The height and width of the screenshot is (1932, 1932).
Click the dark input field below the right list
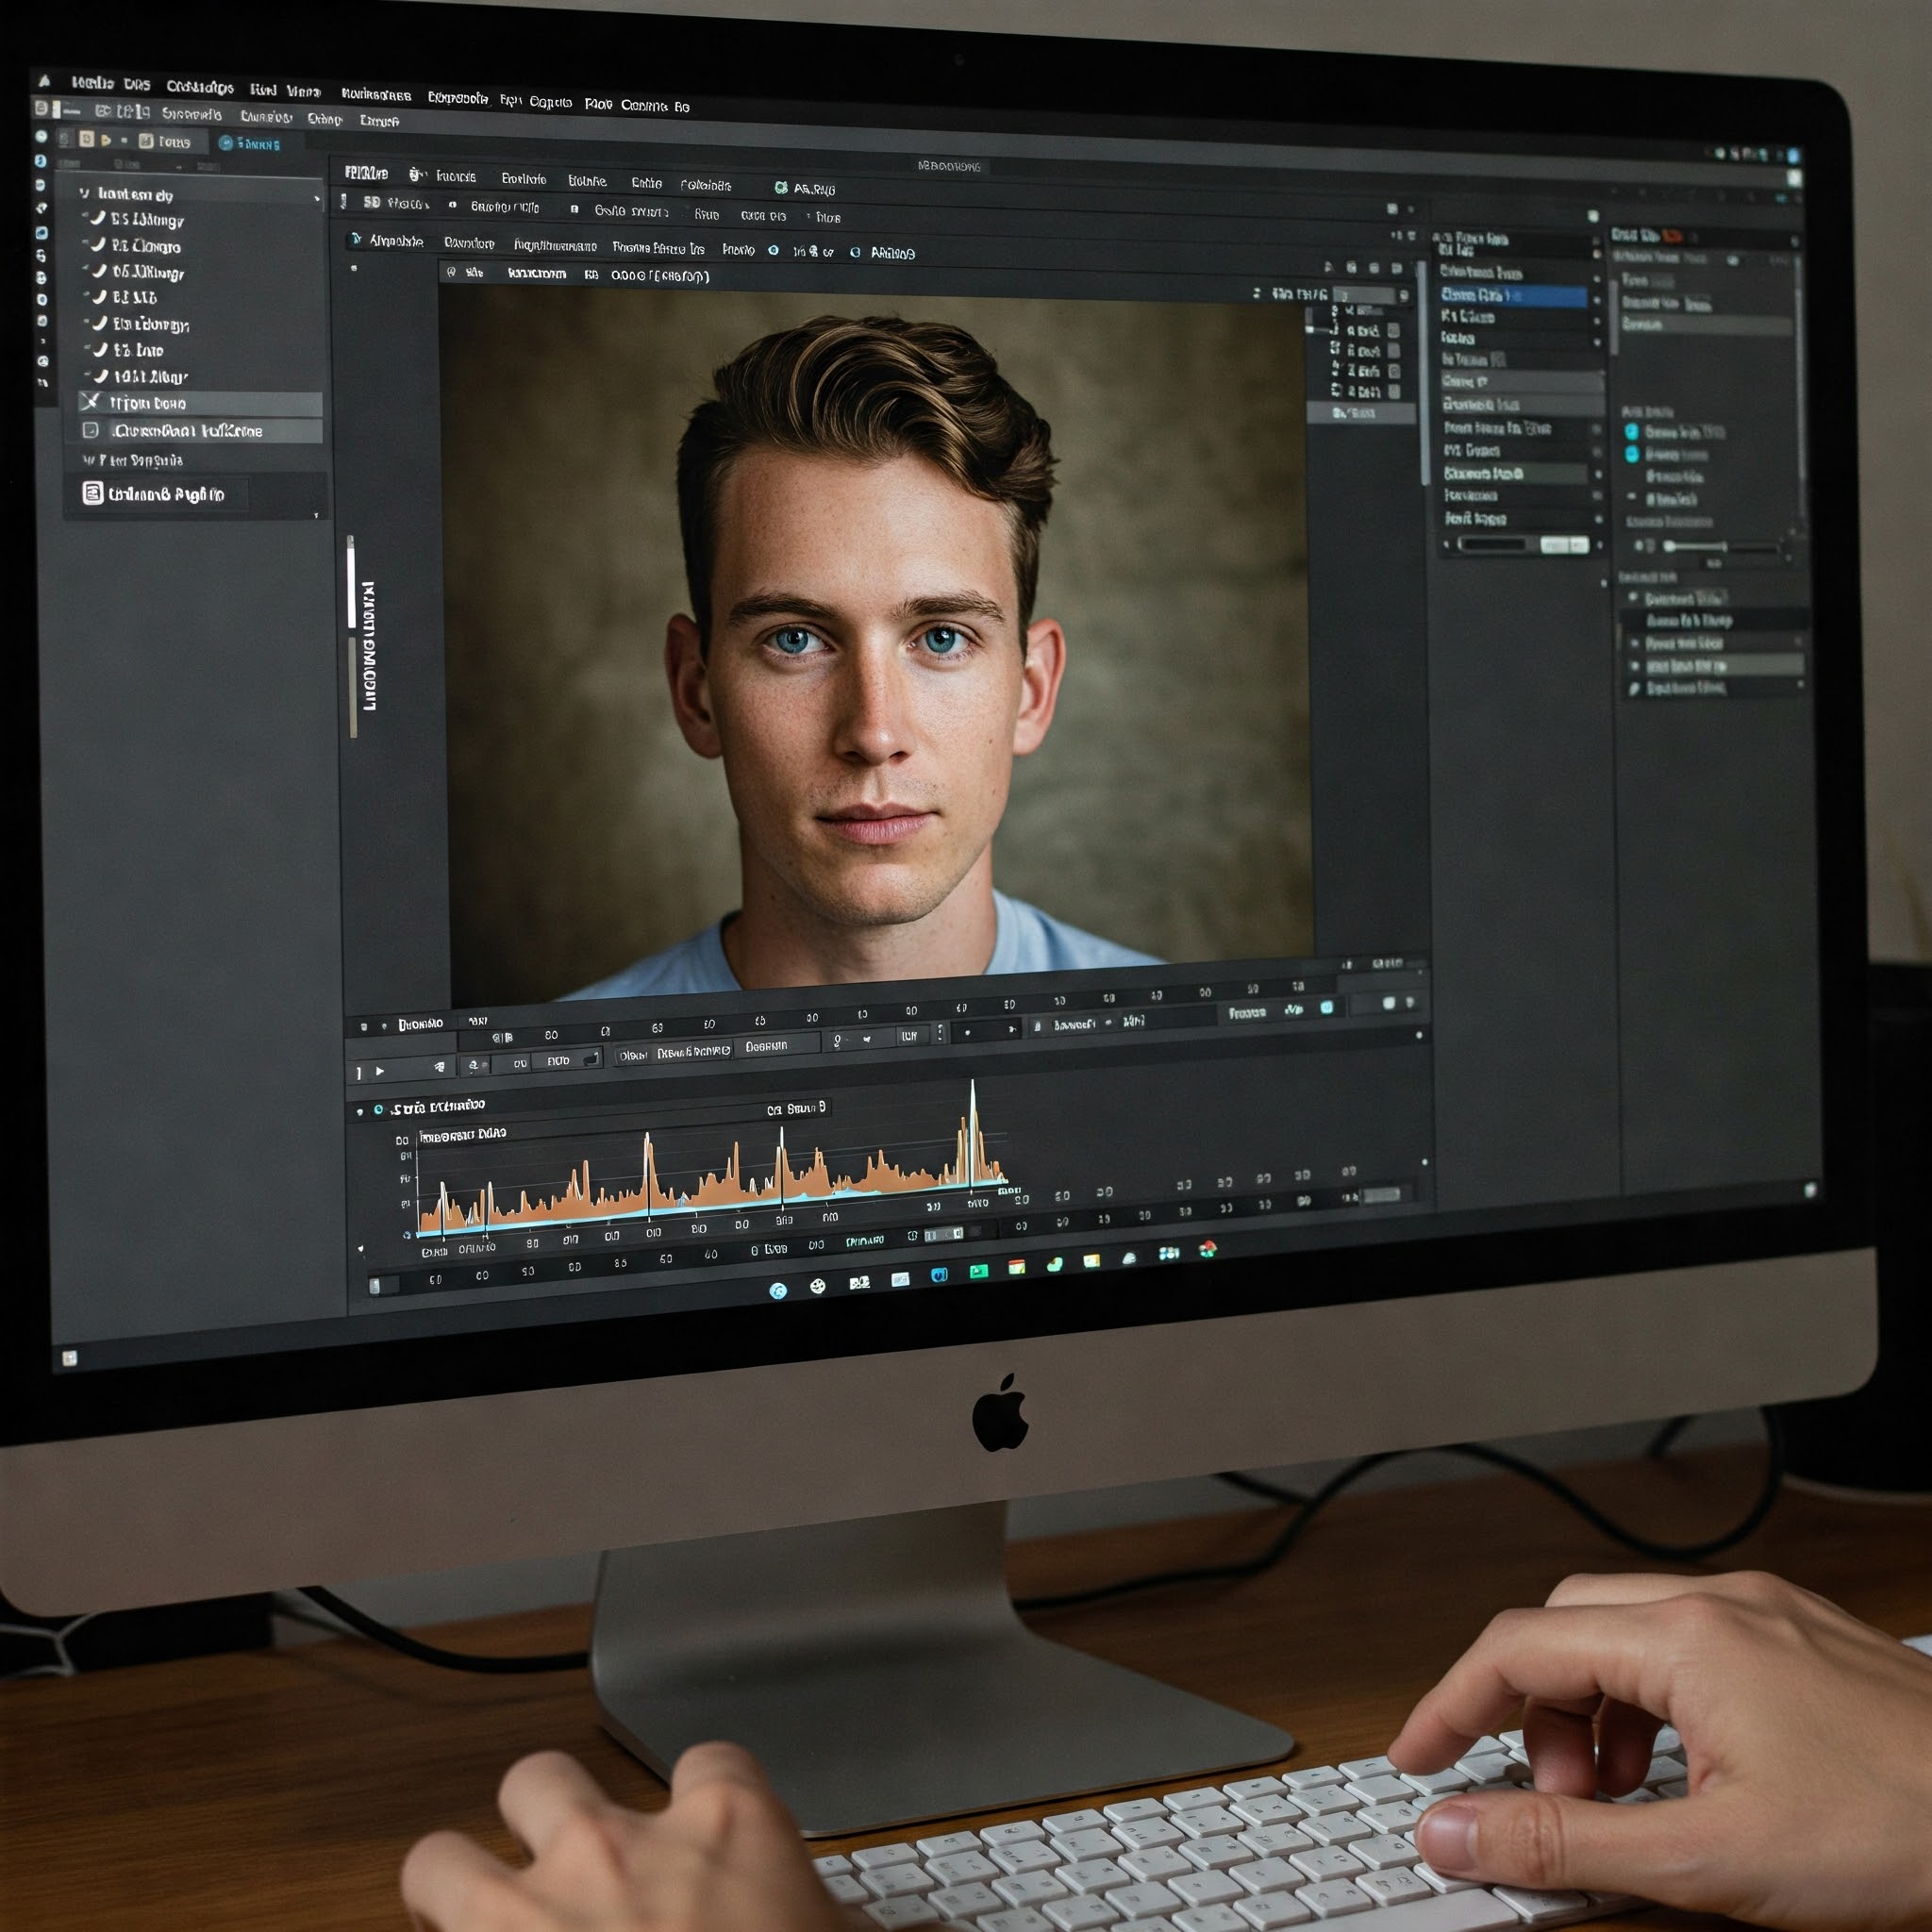pyautogui.click(x=1493, y=544)
